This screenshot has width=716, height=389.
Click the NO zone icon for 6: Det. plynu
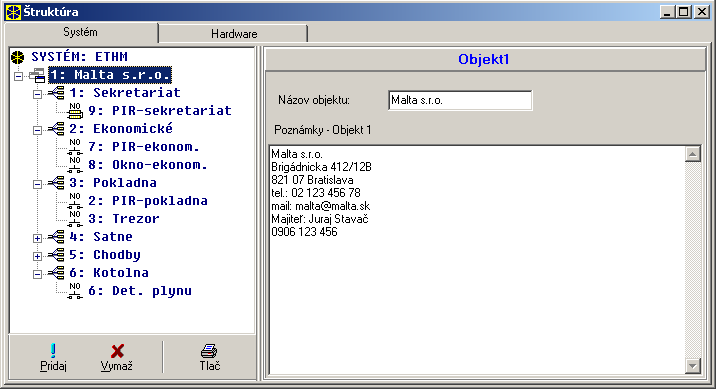click(x=75, y=291)
